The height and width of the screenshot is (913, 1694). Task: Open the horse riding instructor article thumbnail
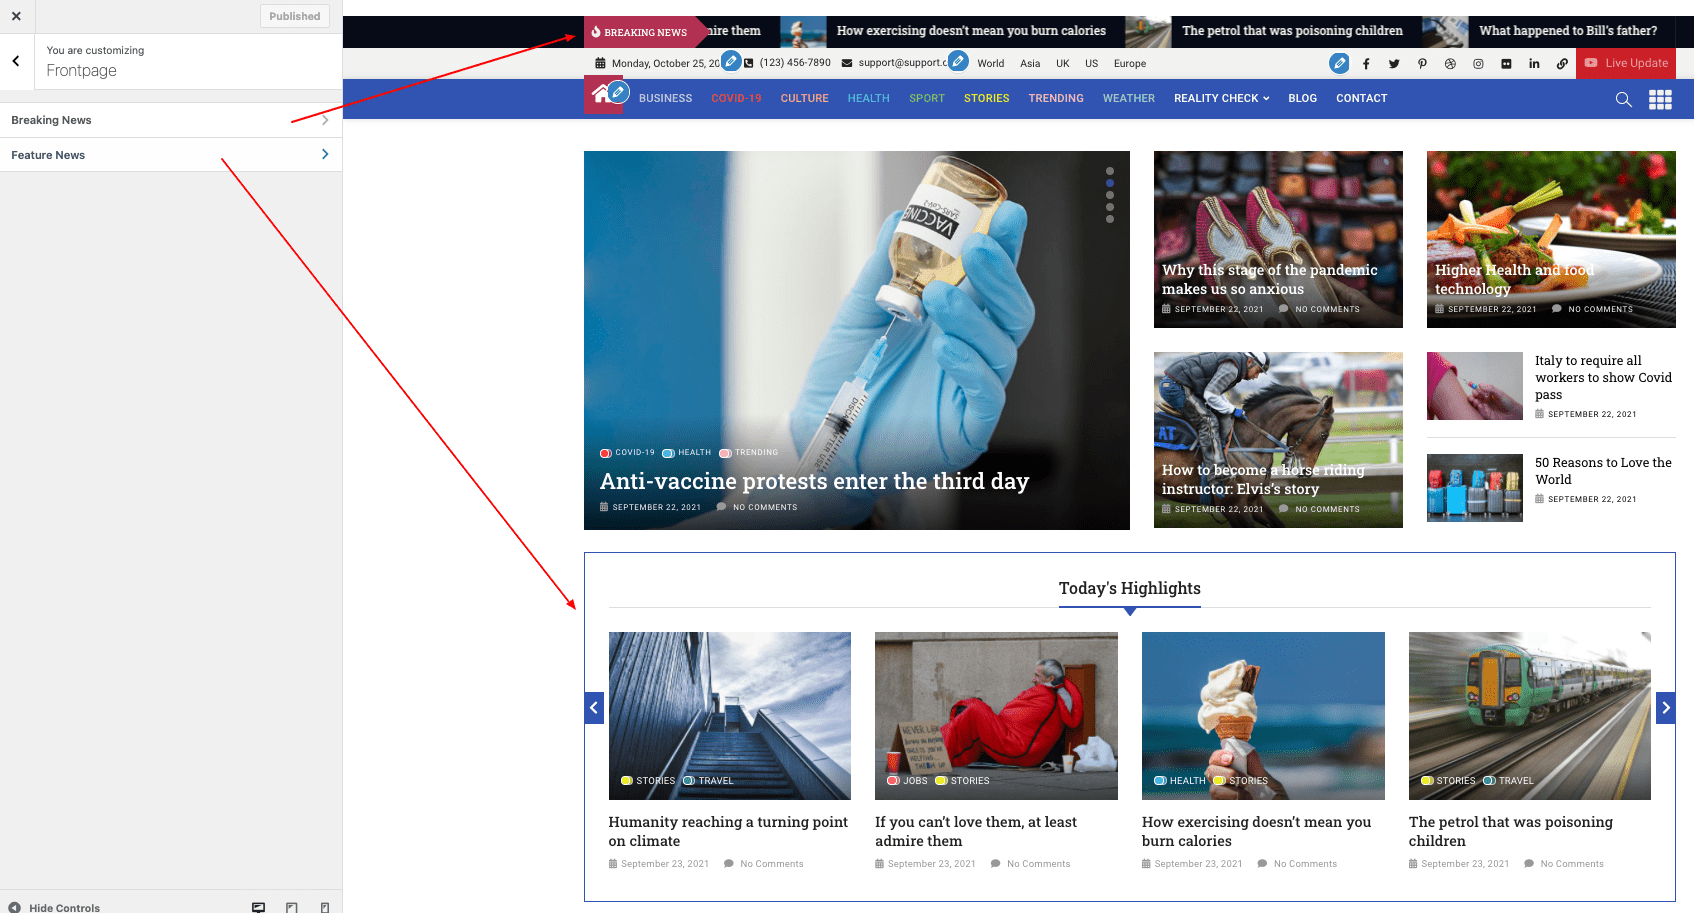[1277, 439]
